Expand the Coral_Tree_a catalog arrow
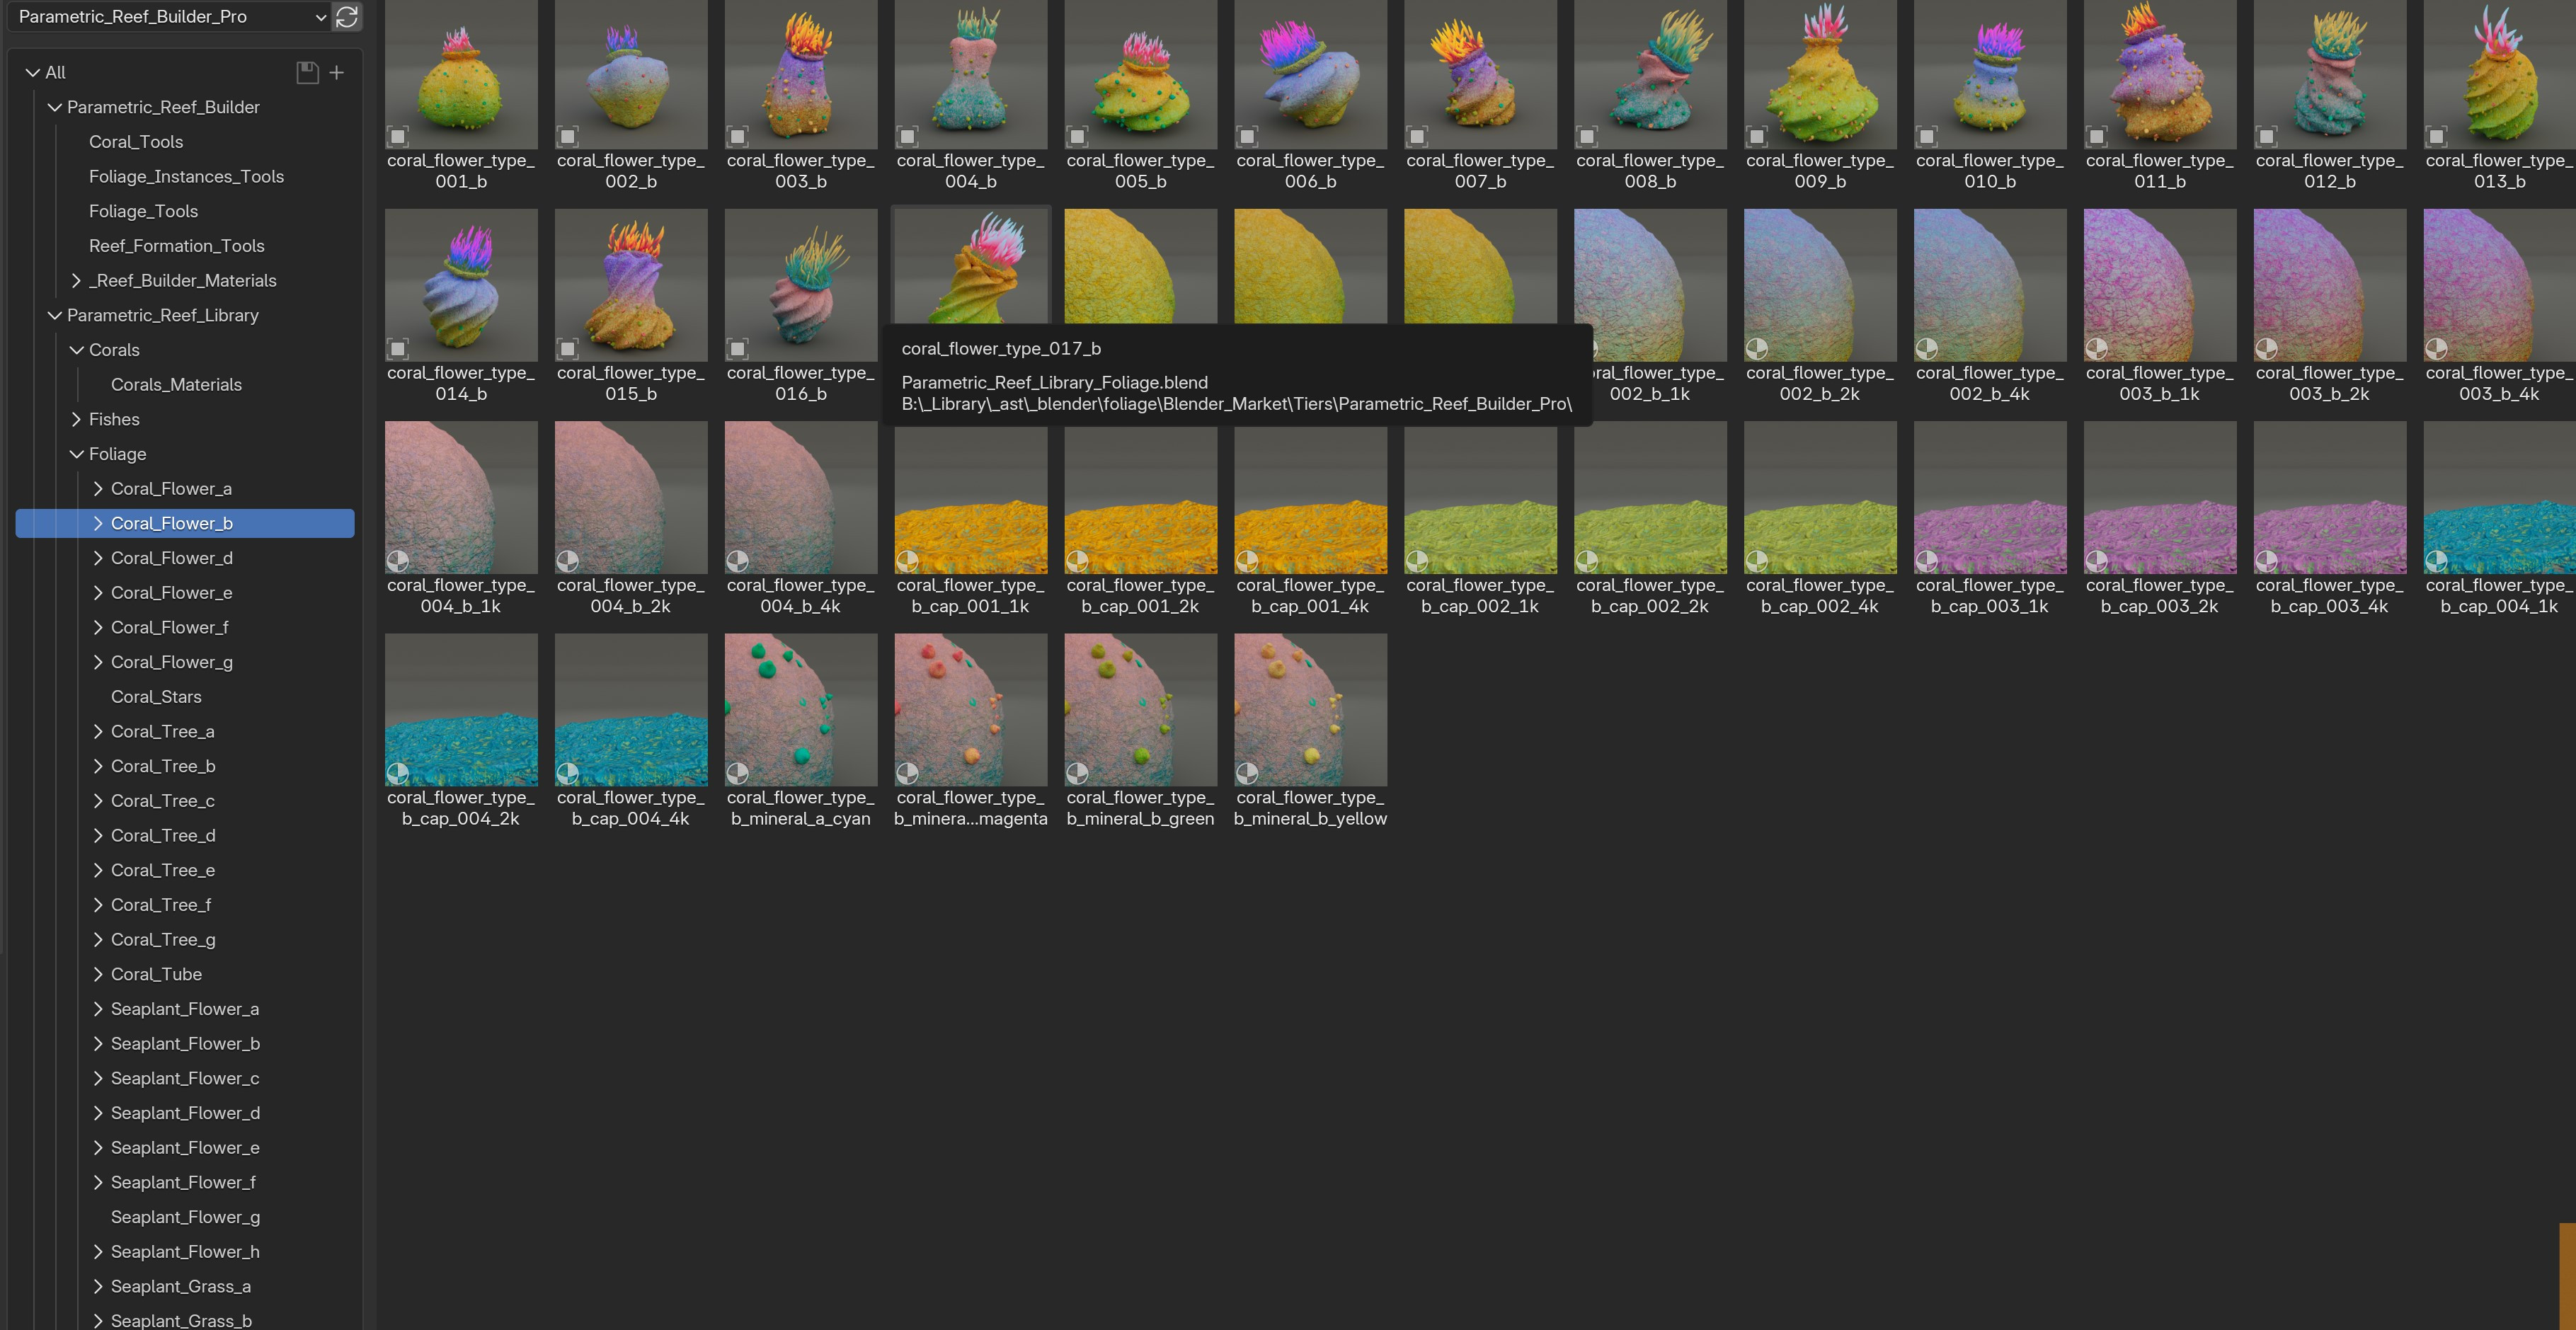Screen dimensions: 2576x1330 coord(98,731)
